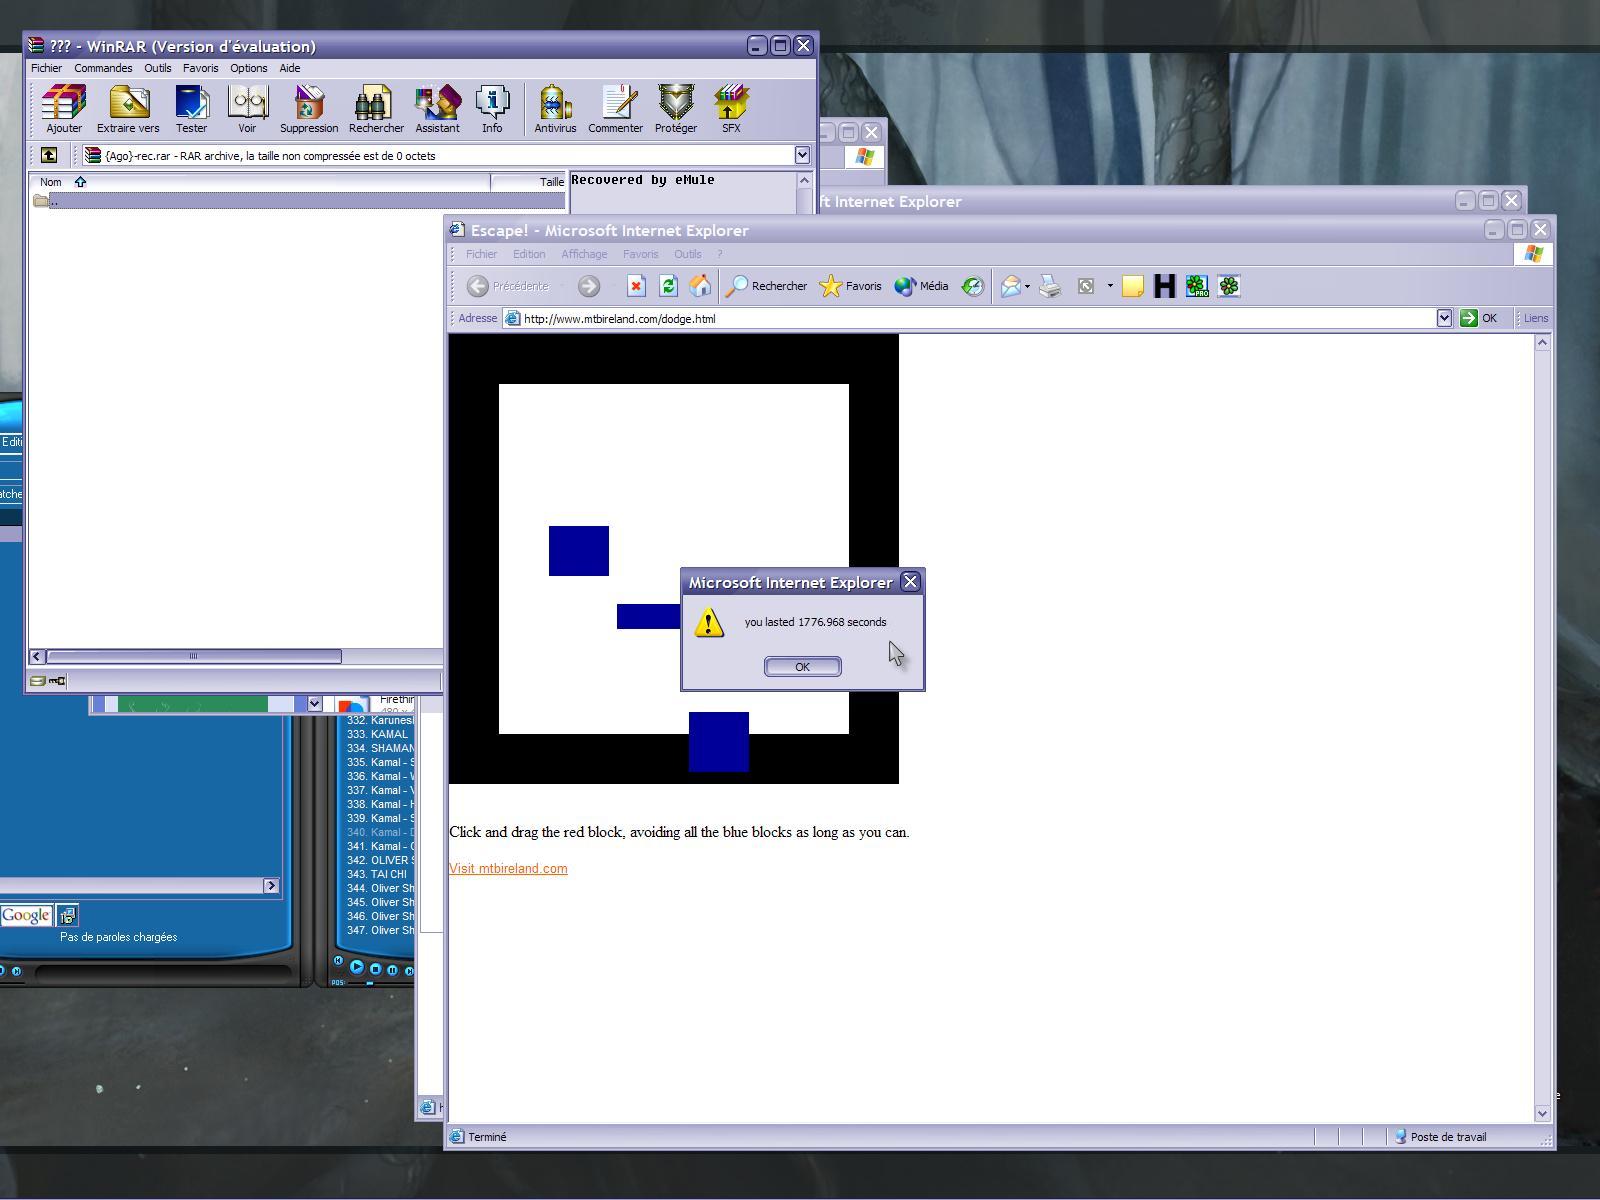Open the Voir viewer icon
The width and height of the screenshot is (1600, 1200).
click(x=247, y=109)
